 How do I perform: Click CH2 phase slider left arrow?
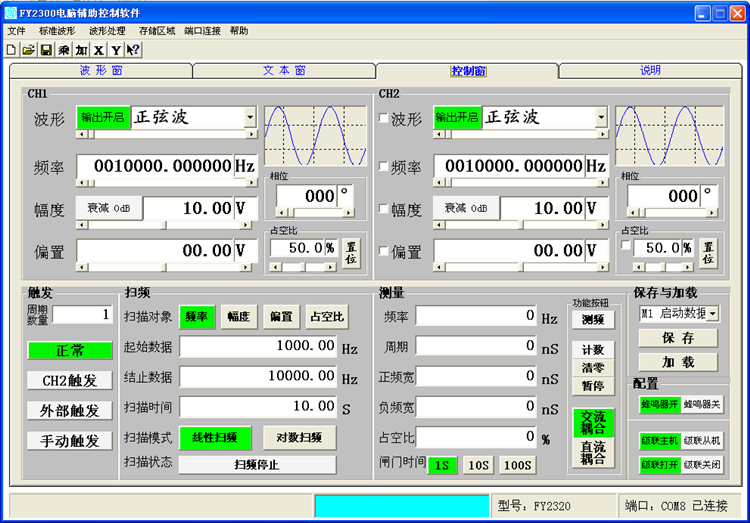pos(634,212)
